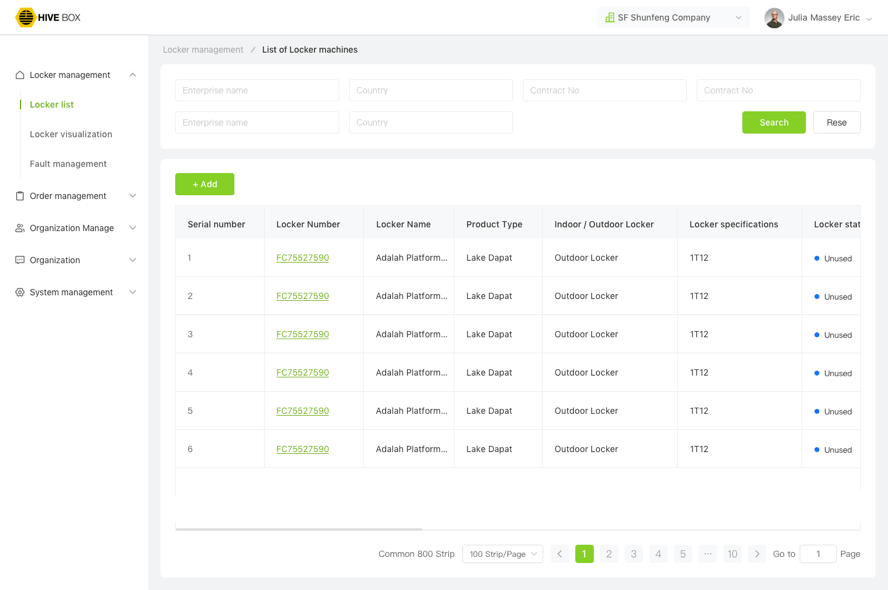888x590 pixels.
Task: Click the System management gear icon
Action: (20, 292)
